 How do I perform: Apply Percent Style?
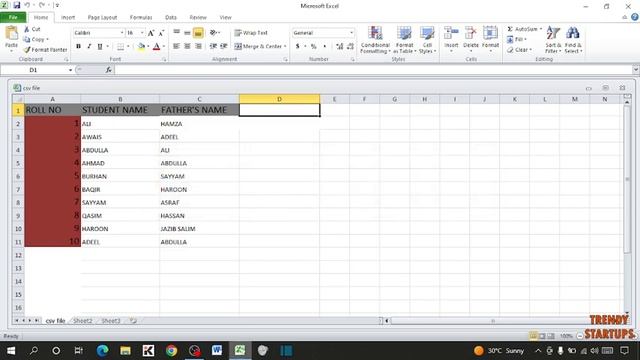(x=313, y=47)
